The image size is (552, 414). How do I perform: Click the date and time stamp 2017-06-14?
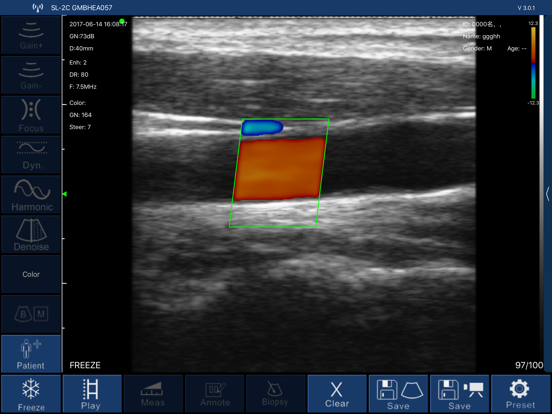point(98,24)
